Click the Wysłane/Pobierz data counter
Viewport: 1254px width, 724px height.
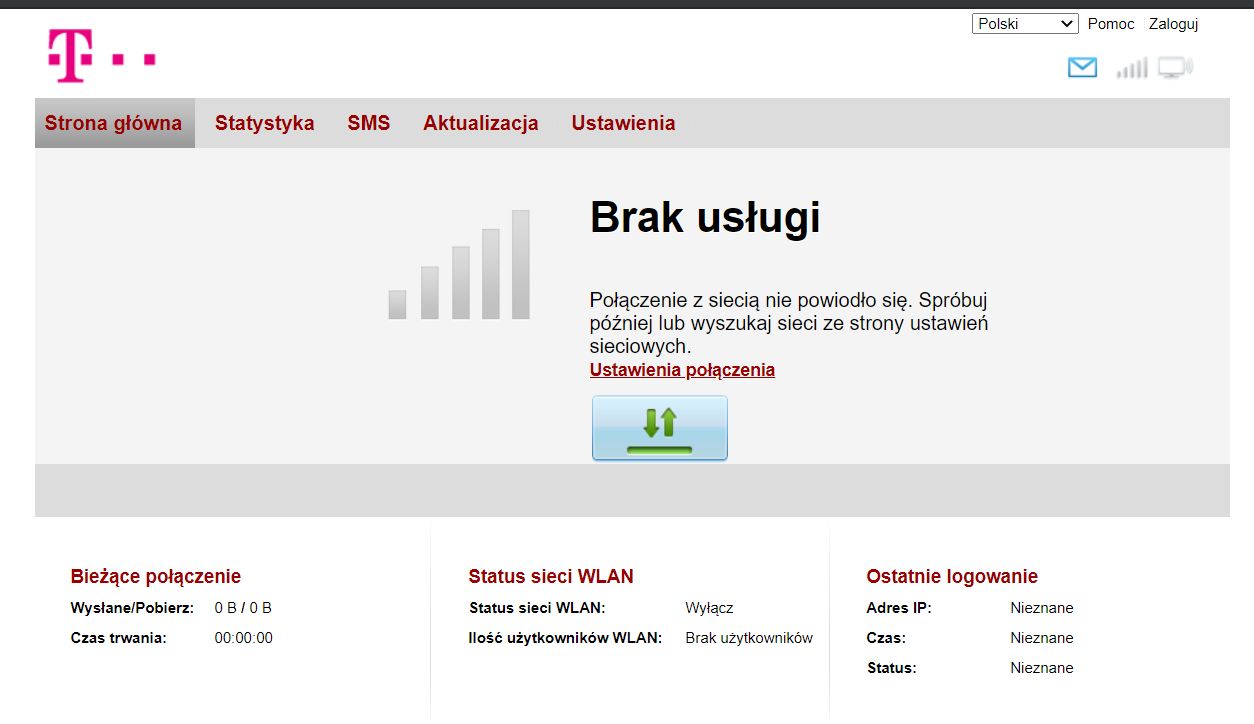click(x=244, y=607)
